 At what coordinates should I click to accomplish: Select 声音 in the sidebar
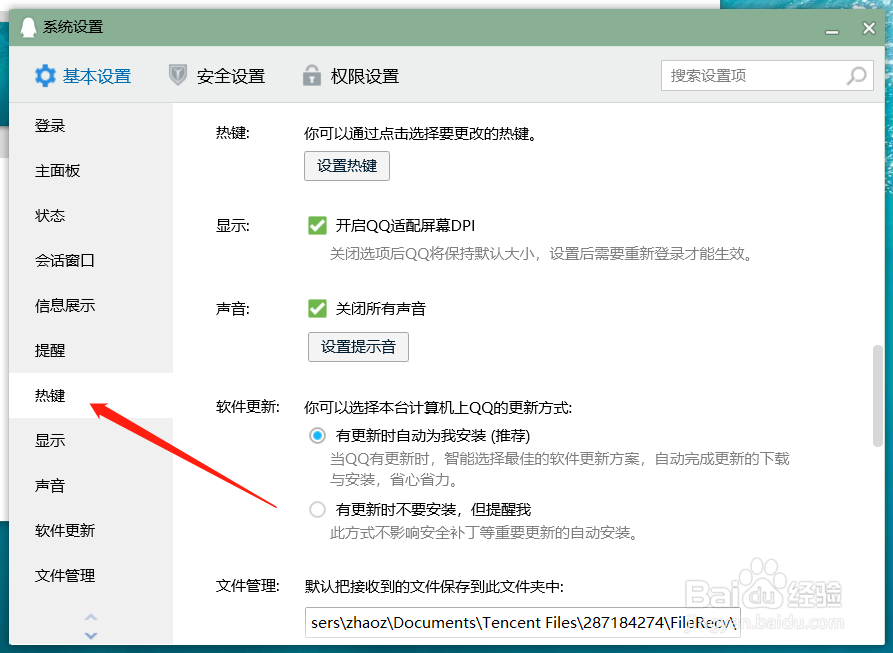click(91, 486)
